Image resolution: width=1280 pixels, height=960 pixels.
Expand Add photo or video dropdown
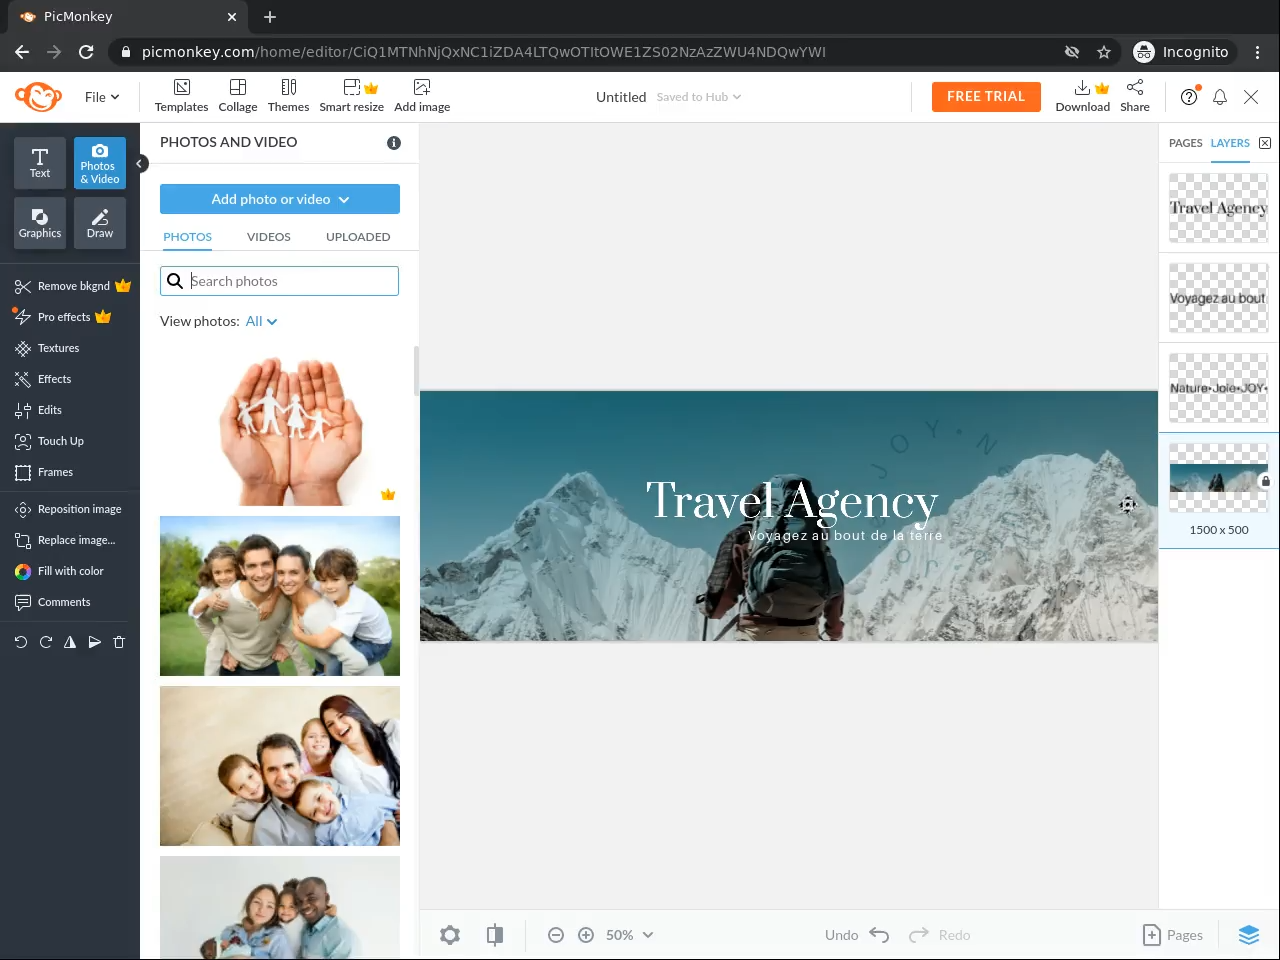point(280,199)
